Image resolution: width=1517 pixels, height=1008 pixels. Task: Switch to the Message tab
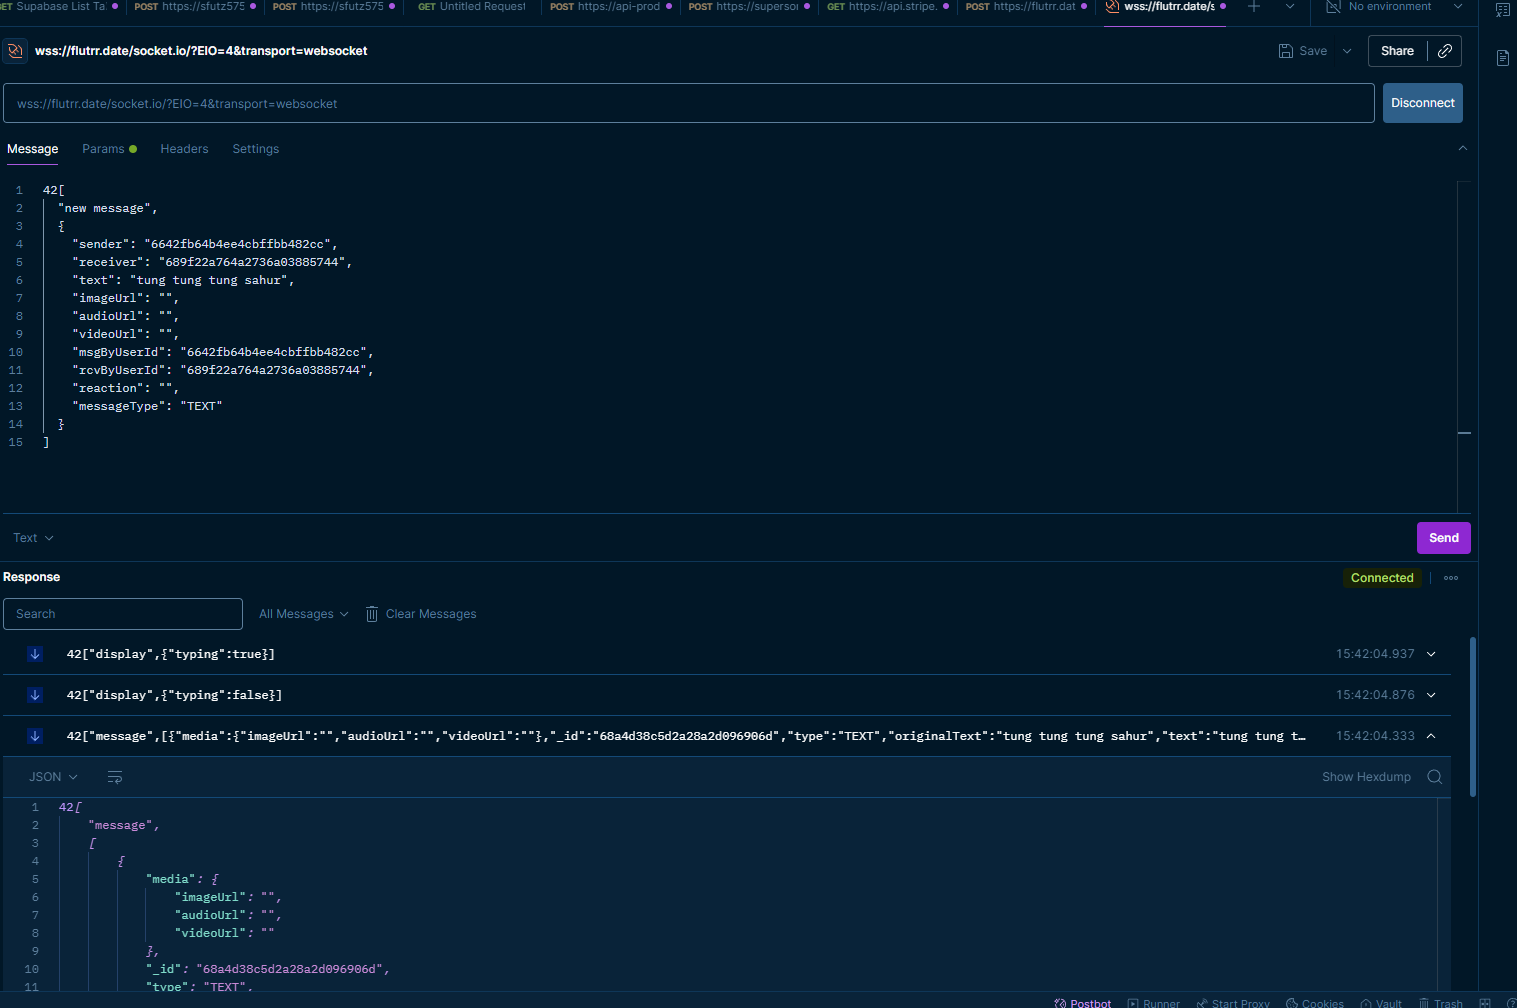33,149
